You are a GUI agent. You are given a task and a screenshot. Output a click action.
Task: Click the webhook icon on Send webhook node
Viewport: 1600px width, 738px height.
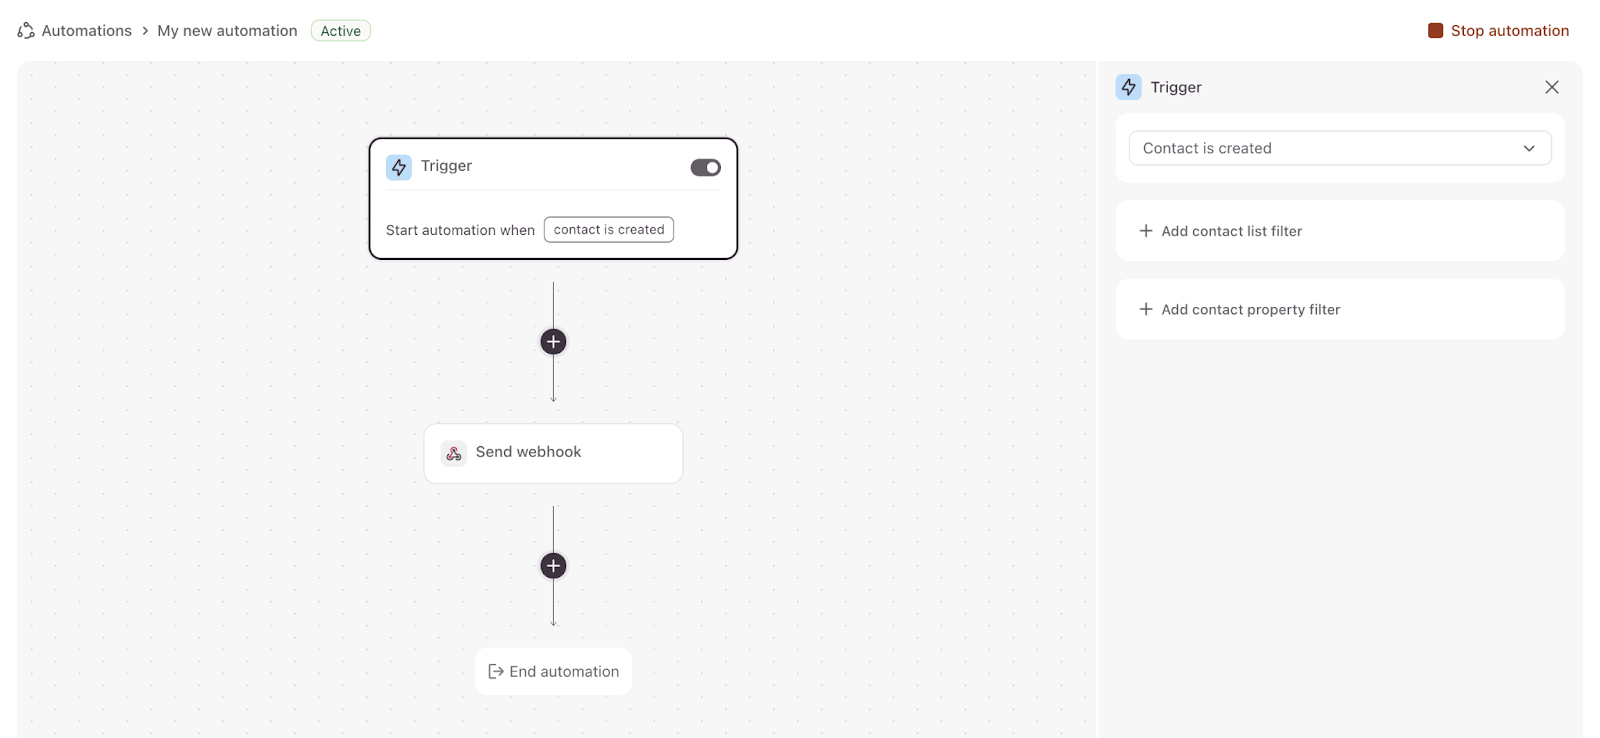(x=454, y=453)
